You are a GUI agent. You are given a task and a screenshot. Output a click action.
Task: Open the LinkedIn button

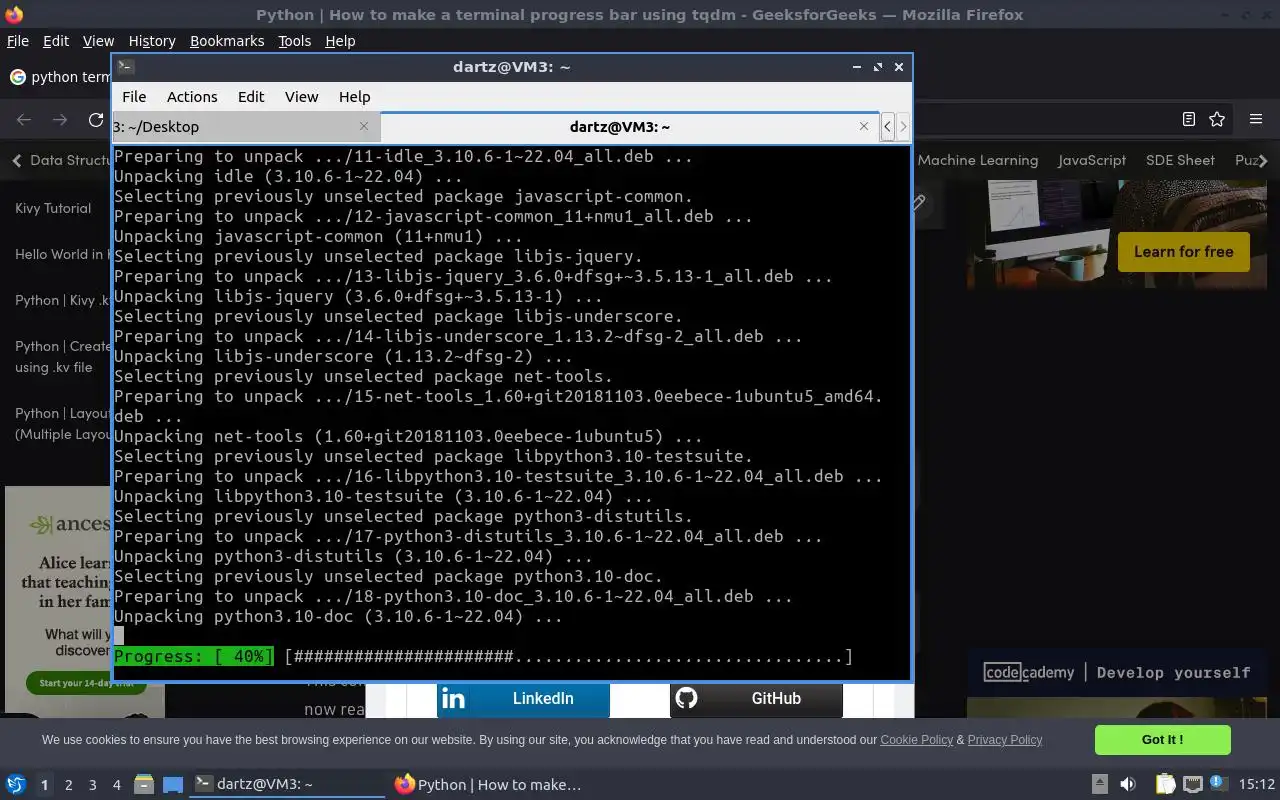pyautogui.click(x=523, y=698)
